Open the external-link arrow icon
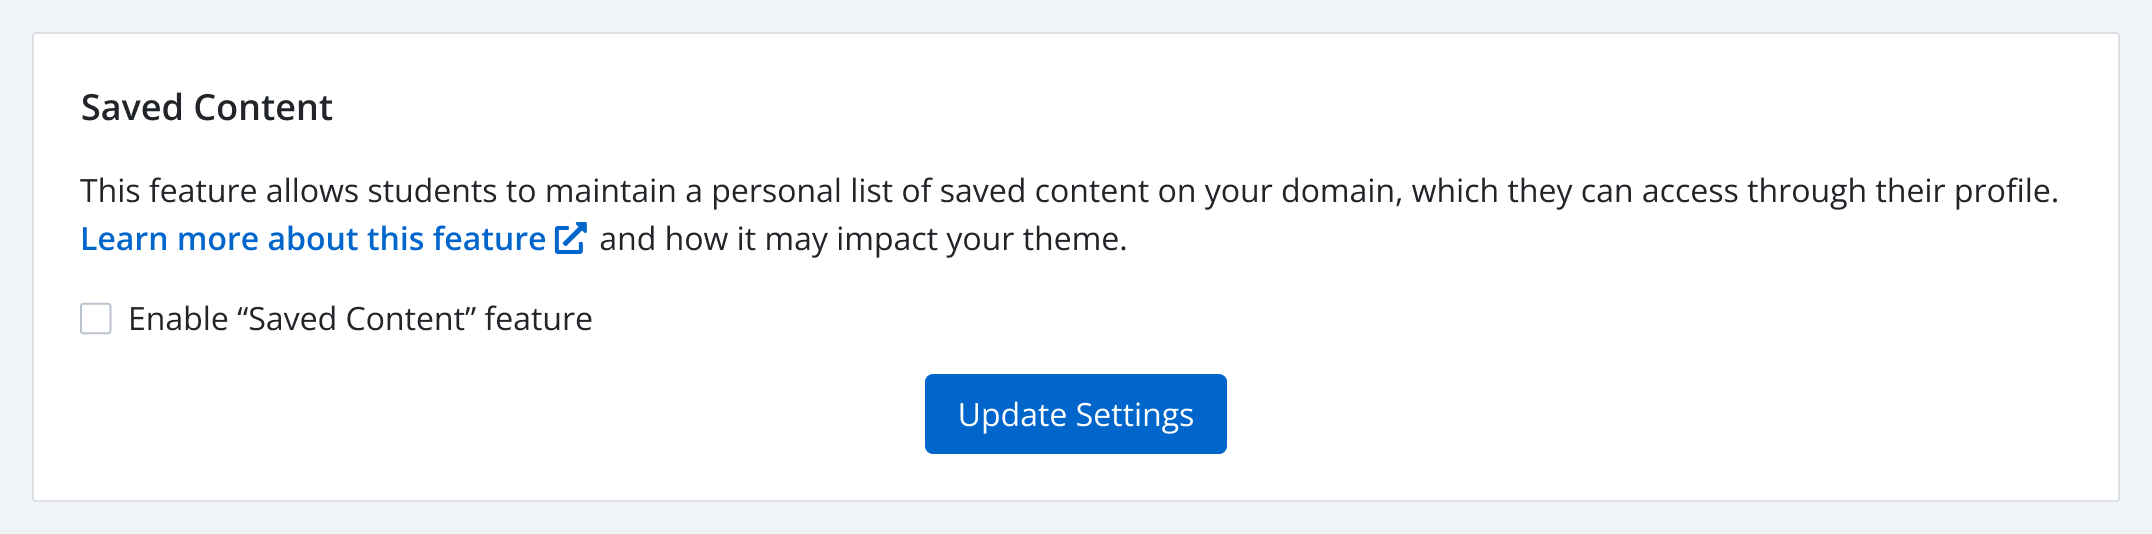Screen dimensions: 2152x534 (x=570, y=239)
